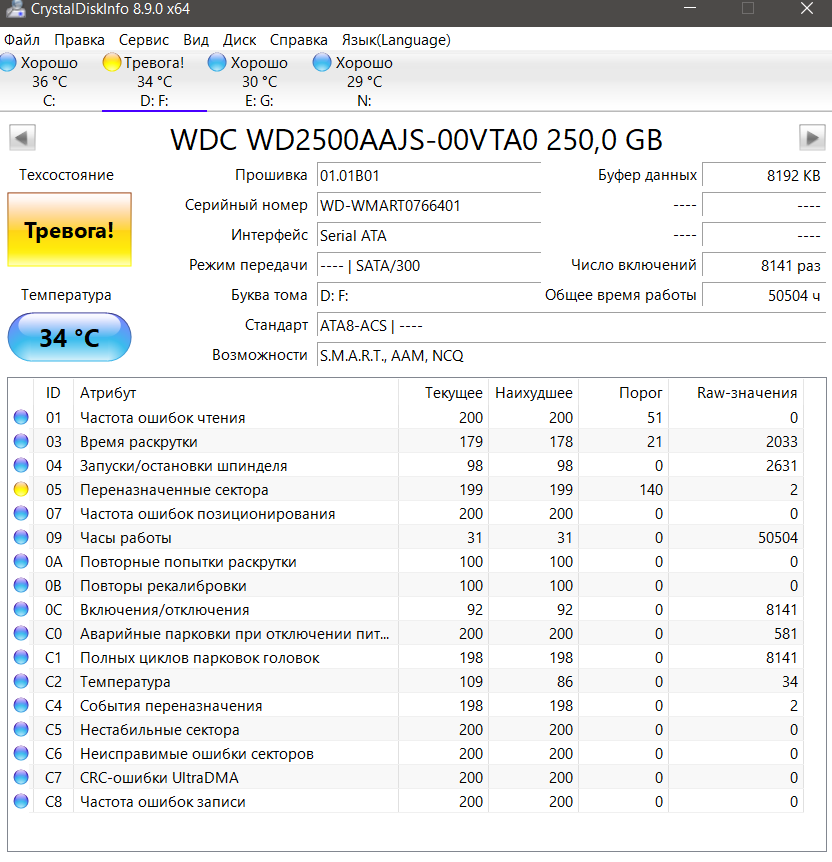Click the Наихудшее column header
Image resolution: width=832 pixels, height=862 pixels.
click(534, 393)
